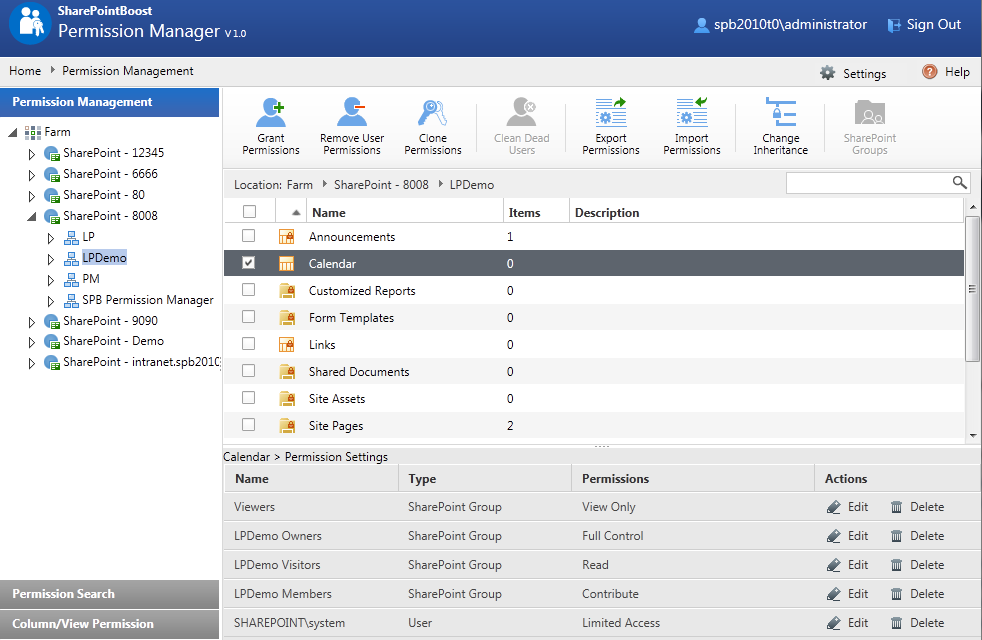This screenshot has height=640, width=982.
Task: Expand the SharePoint - 12345 node
Action: 31,153
